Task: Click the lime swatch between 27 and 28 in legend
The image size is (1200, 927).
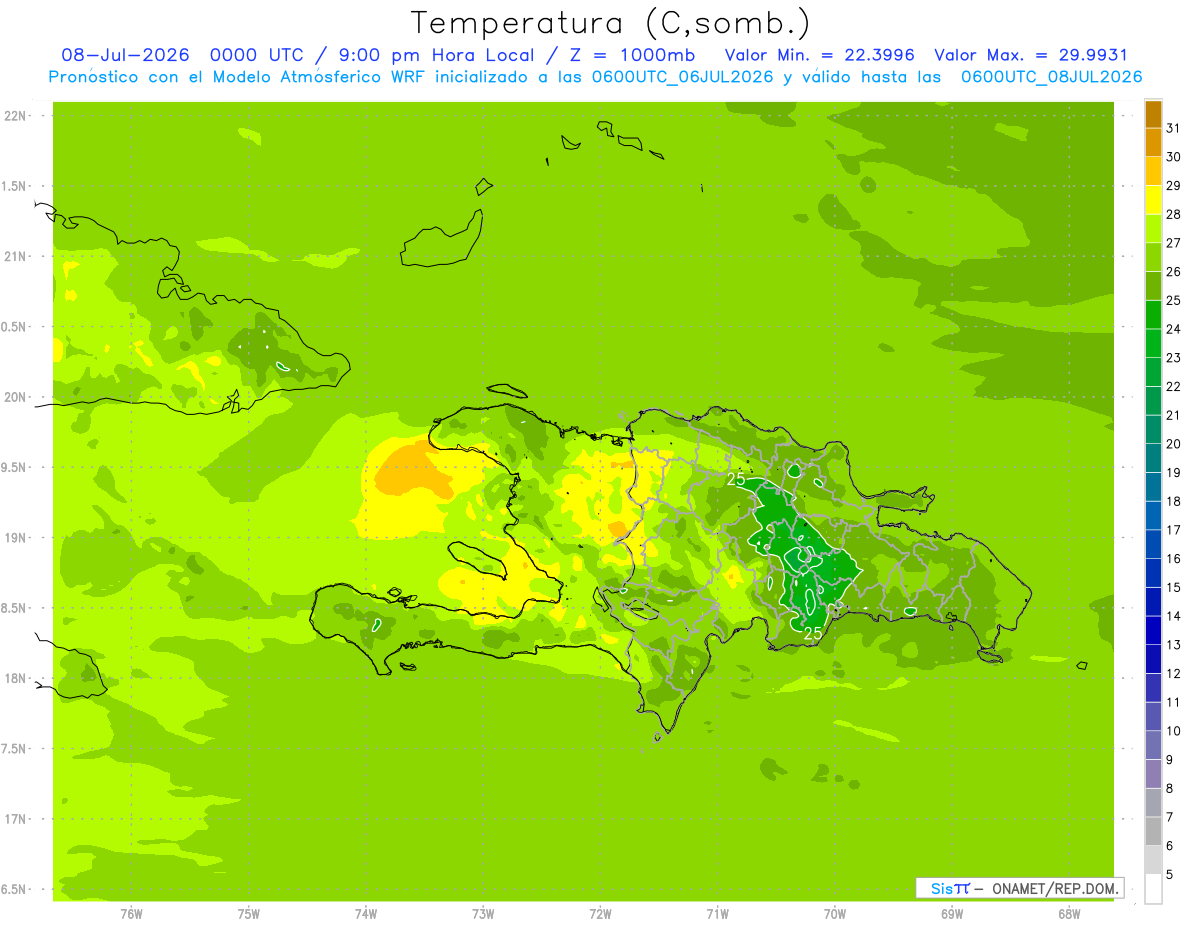Action: tap(1153, 229)
